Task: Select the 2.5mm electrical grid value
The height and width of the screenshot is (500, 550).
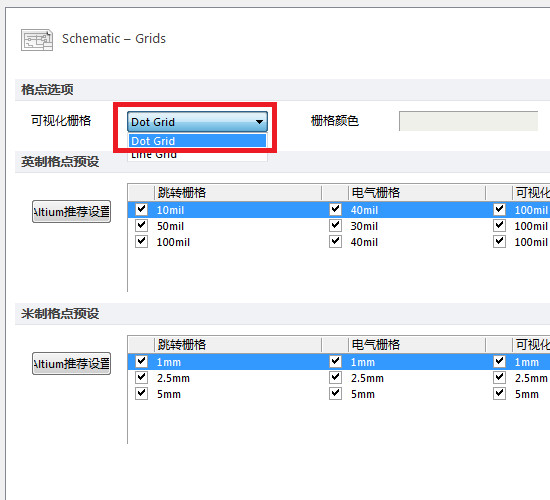Action: pyautogui.click(x=367, y=379)
